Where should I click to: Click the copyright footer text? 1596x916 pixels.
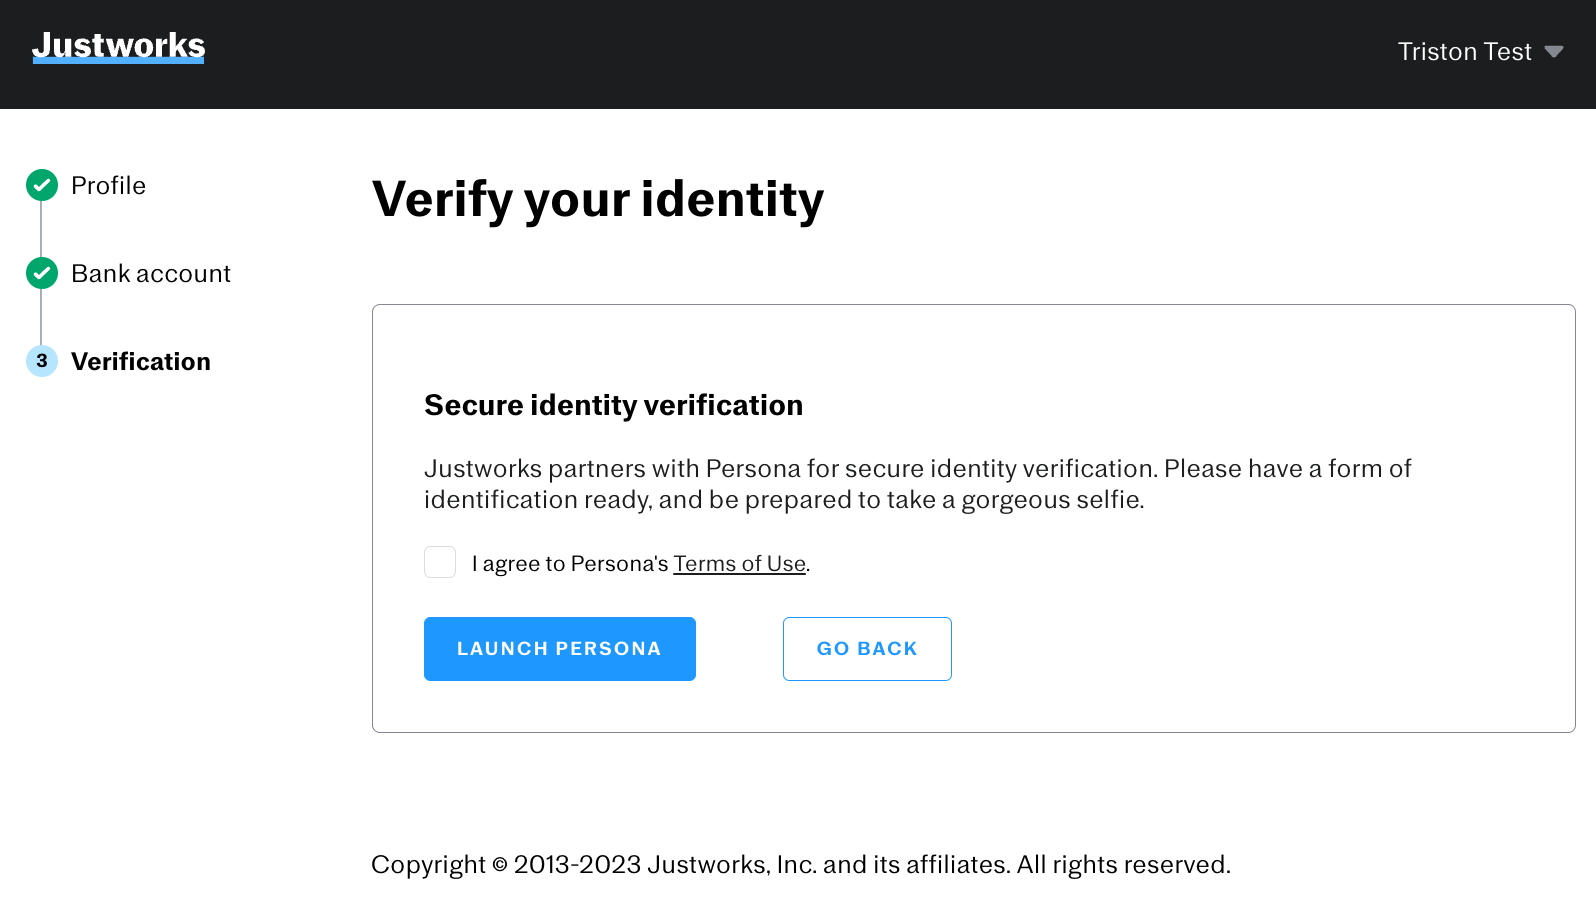[801, 865]
